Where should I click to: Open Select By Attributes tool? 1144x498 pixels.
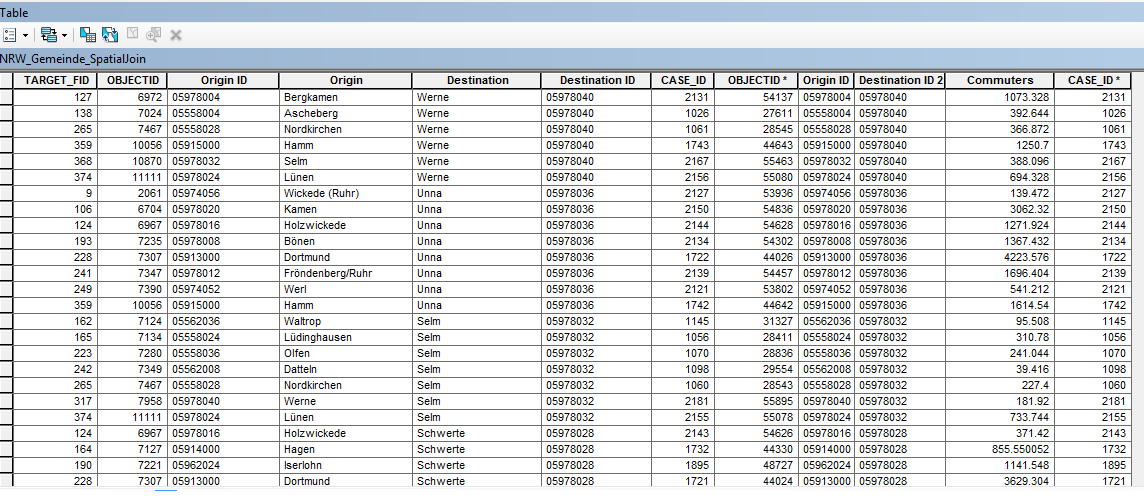point(88,34)
